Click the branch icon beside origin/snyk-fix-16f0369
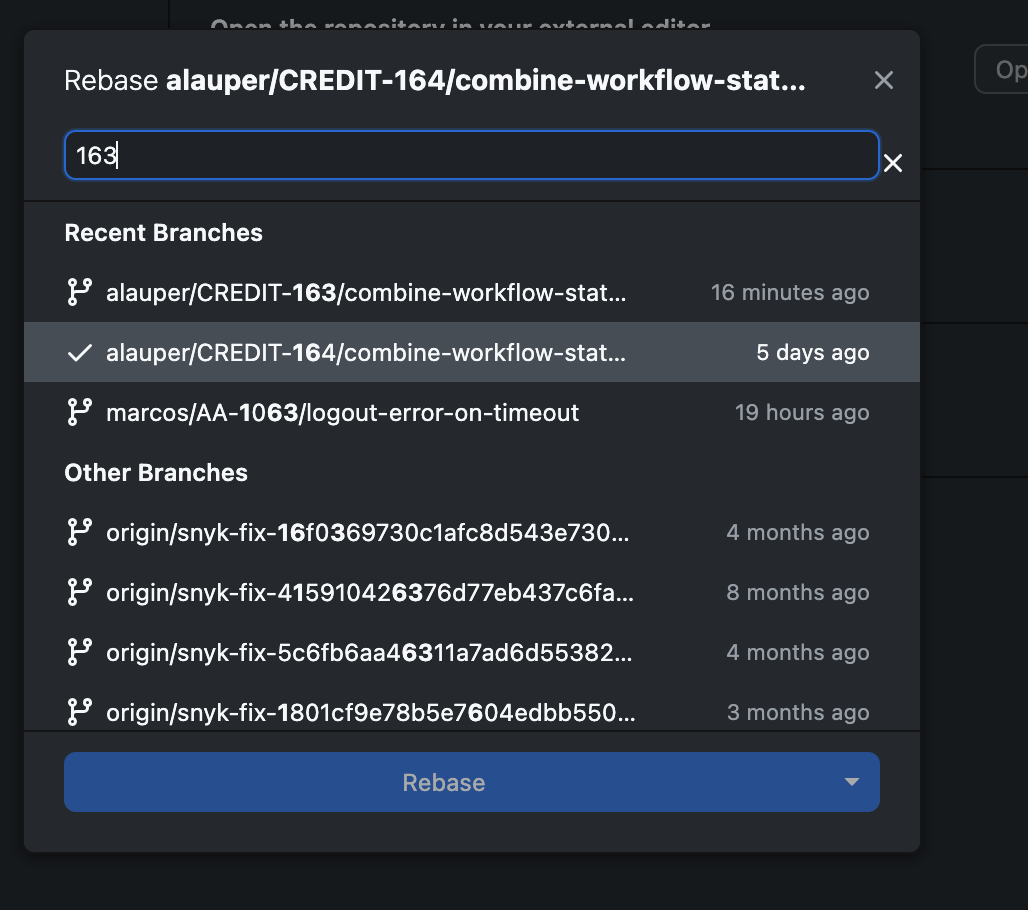 click(x=79, y=532)
